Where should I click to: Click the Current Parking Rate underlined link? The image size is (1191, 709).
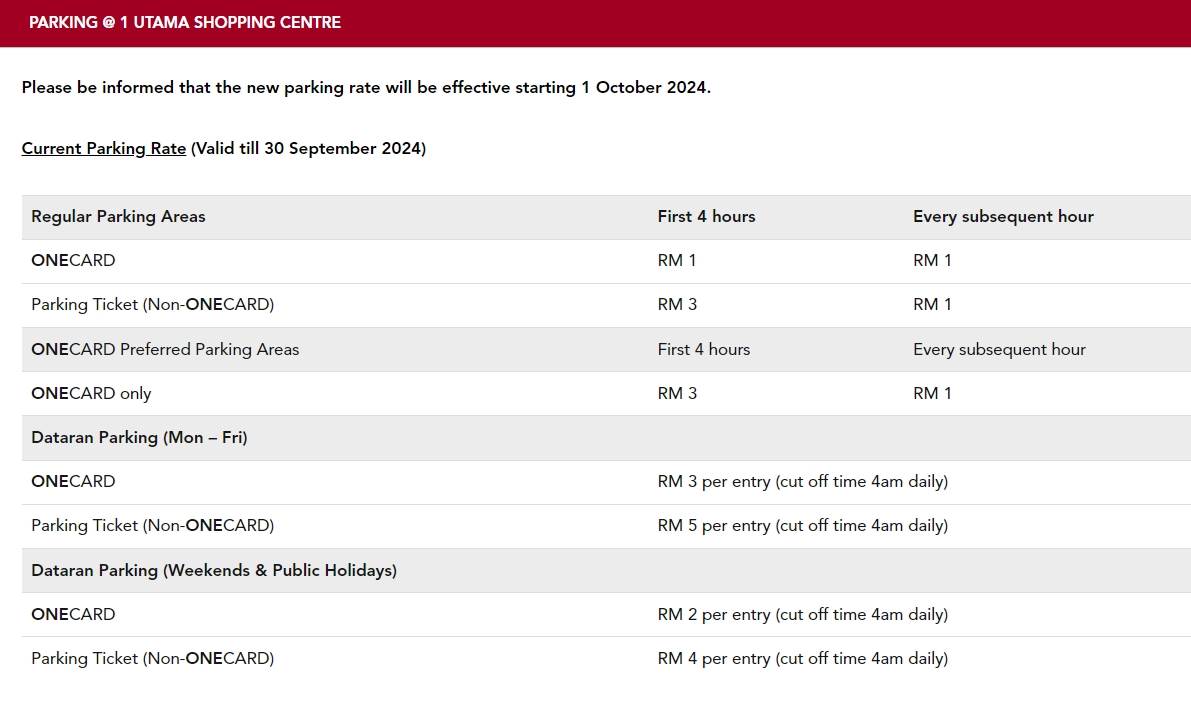click(x=103, y=148)
